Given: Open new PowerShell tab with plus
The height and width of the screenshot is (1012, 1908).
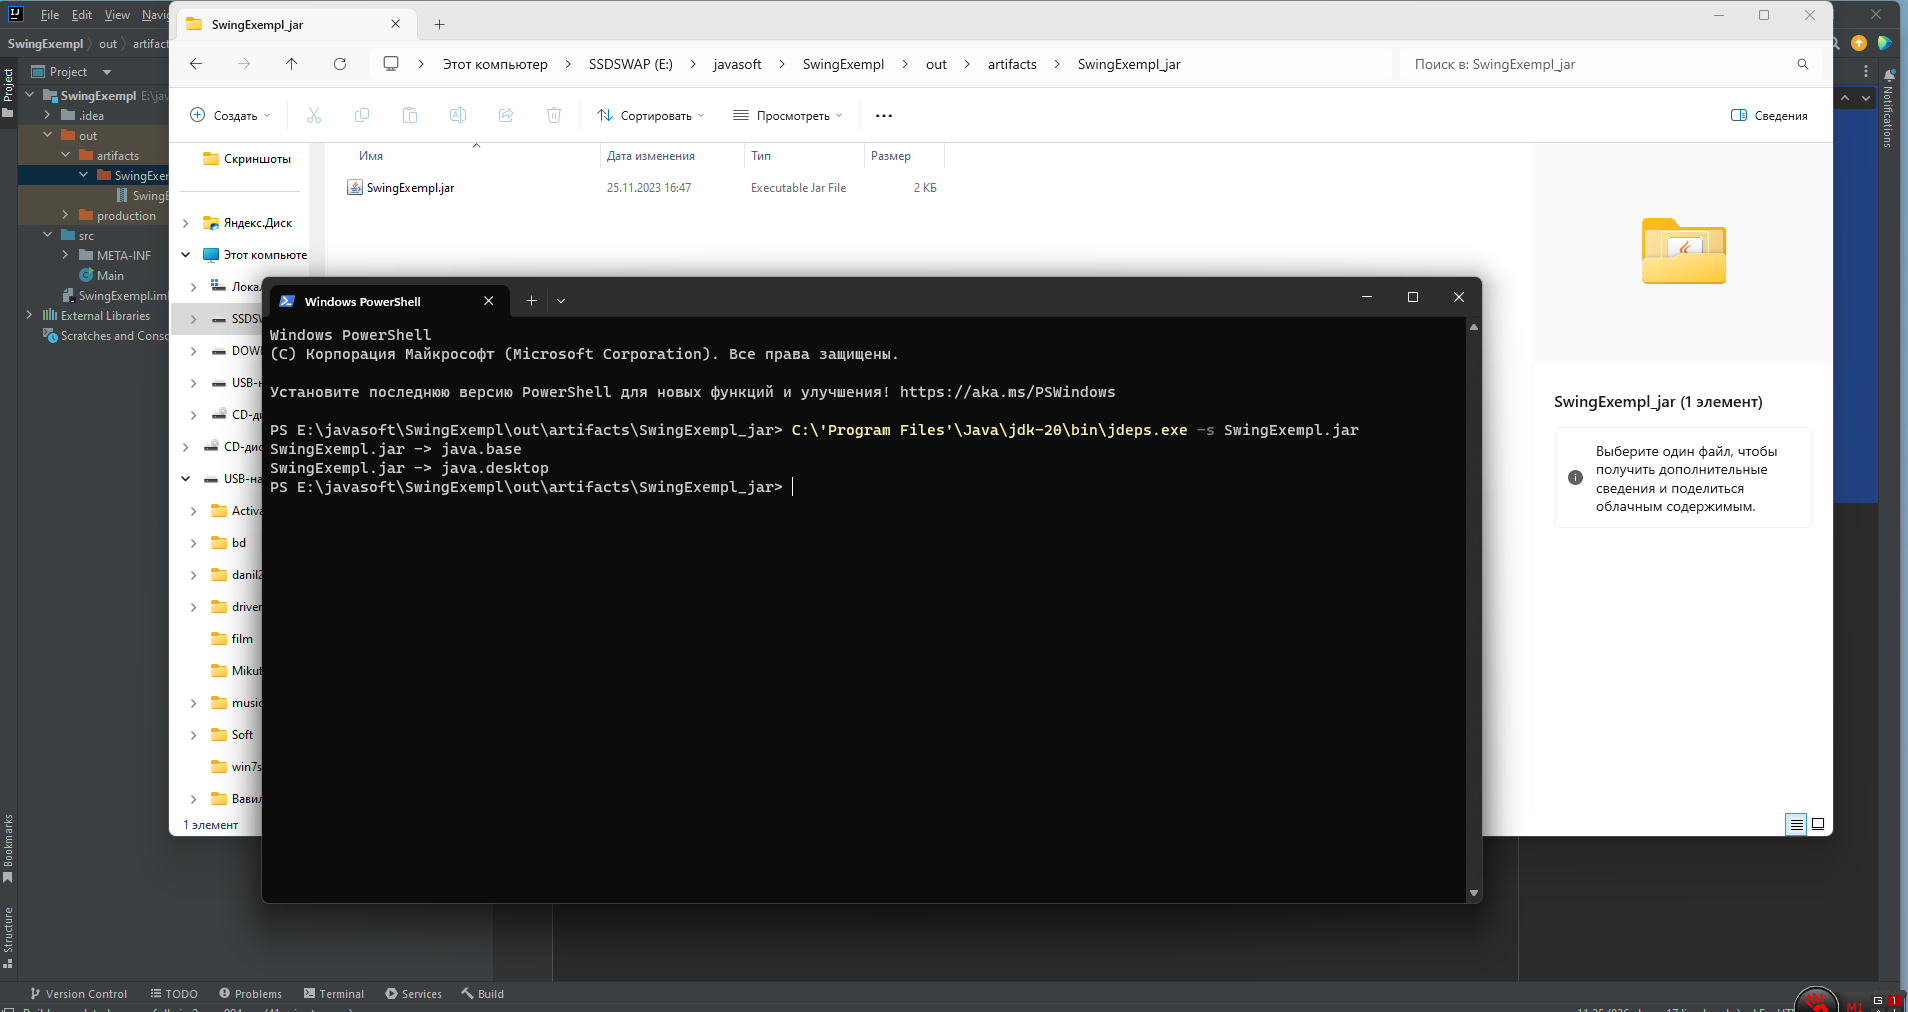Looking at the screenshot, I should click(532, 301).
